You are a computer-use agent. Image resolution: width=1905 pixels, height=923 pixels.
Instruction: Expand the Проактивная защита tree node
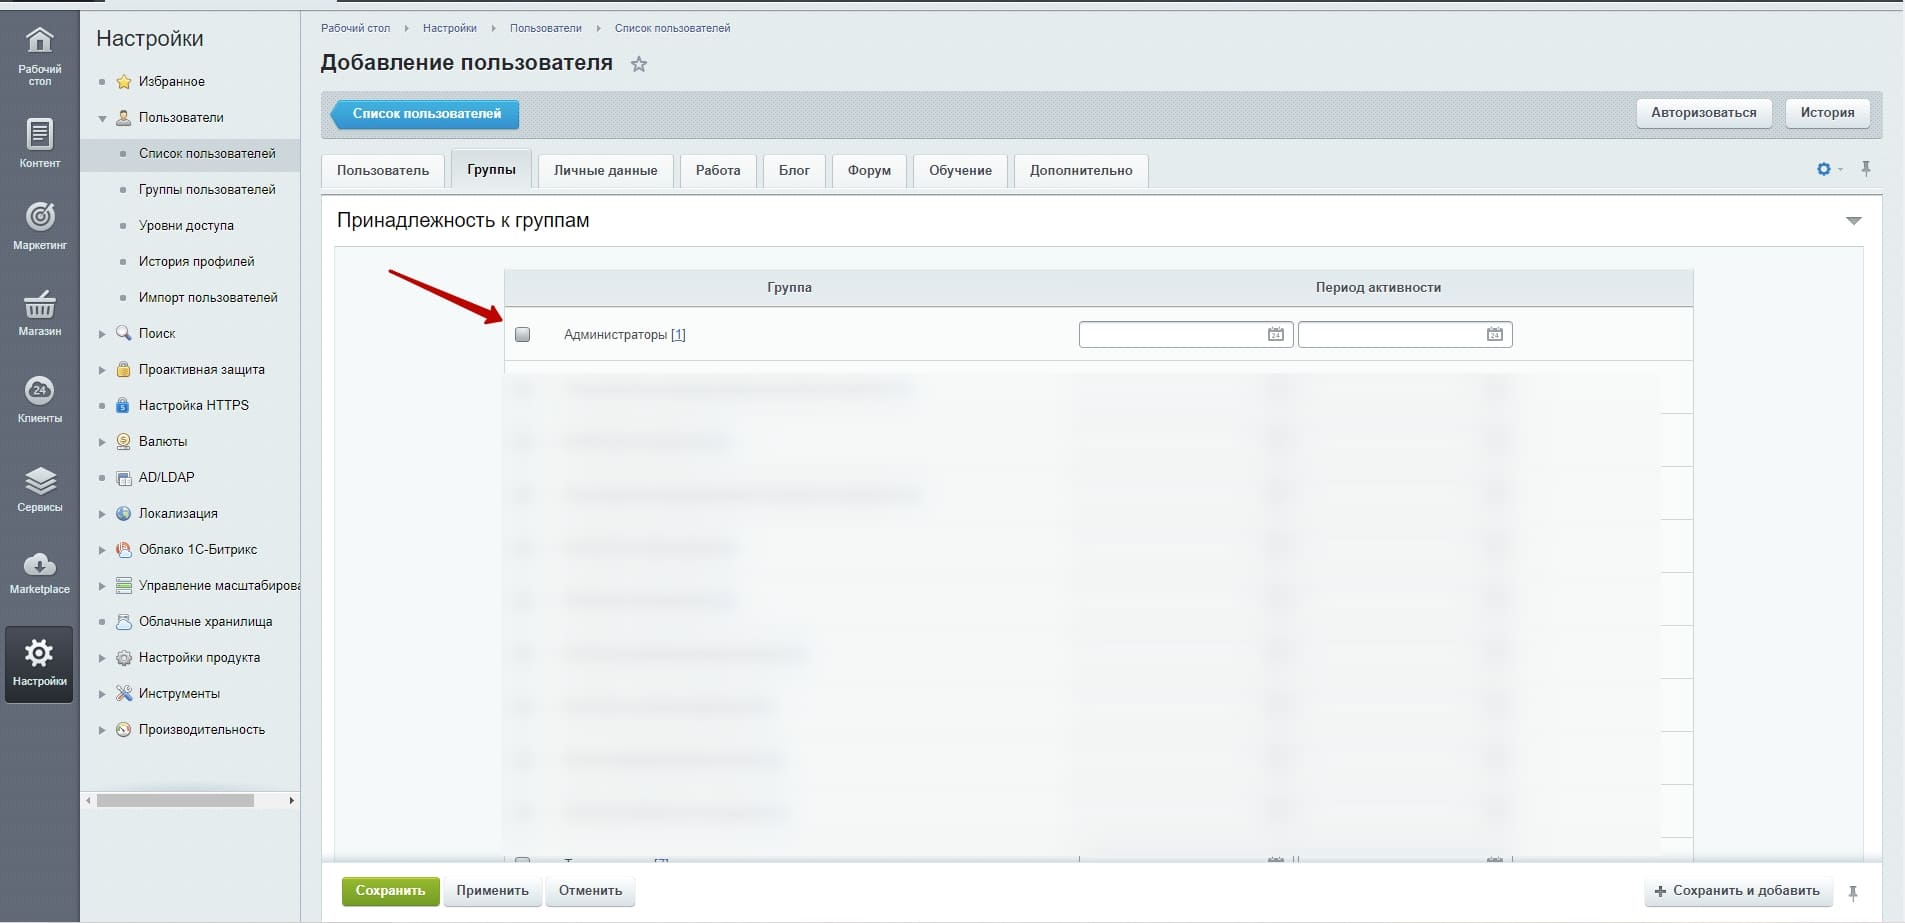coord(102,370)
